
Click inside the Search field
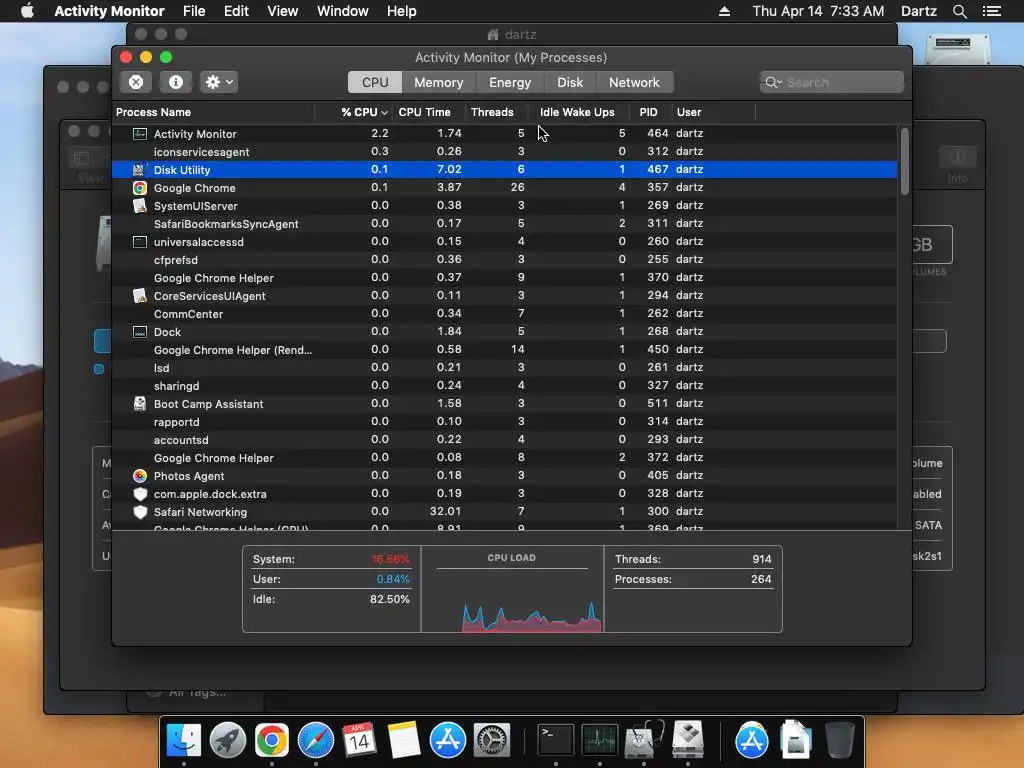[x=831, y=82]
